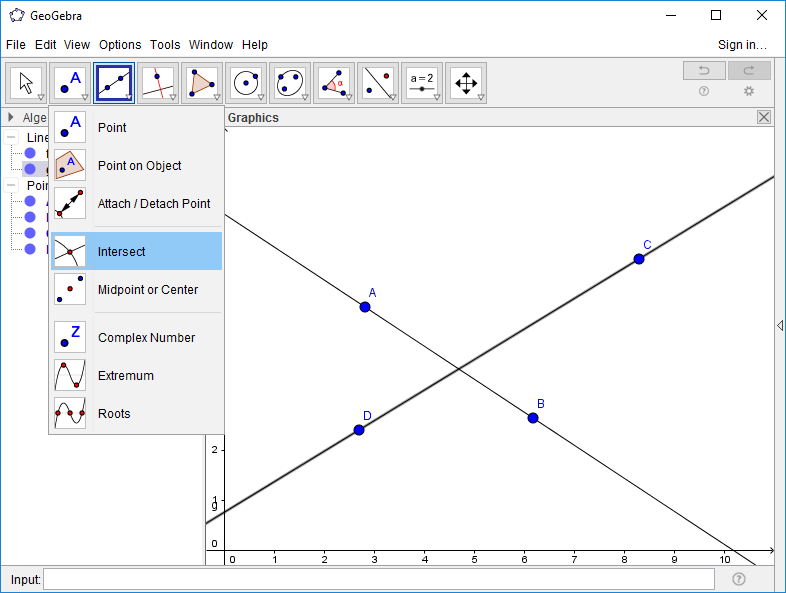Select the Line through two points tool
The height and width of the screenshot is (593, 786).
point(114,83)
